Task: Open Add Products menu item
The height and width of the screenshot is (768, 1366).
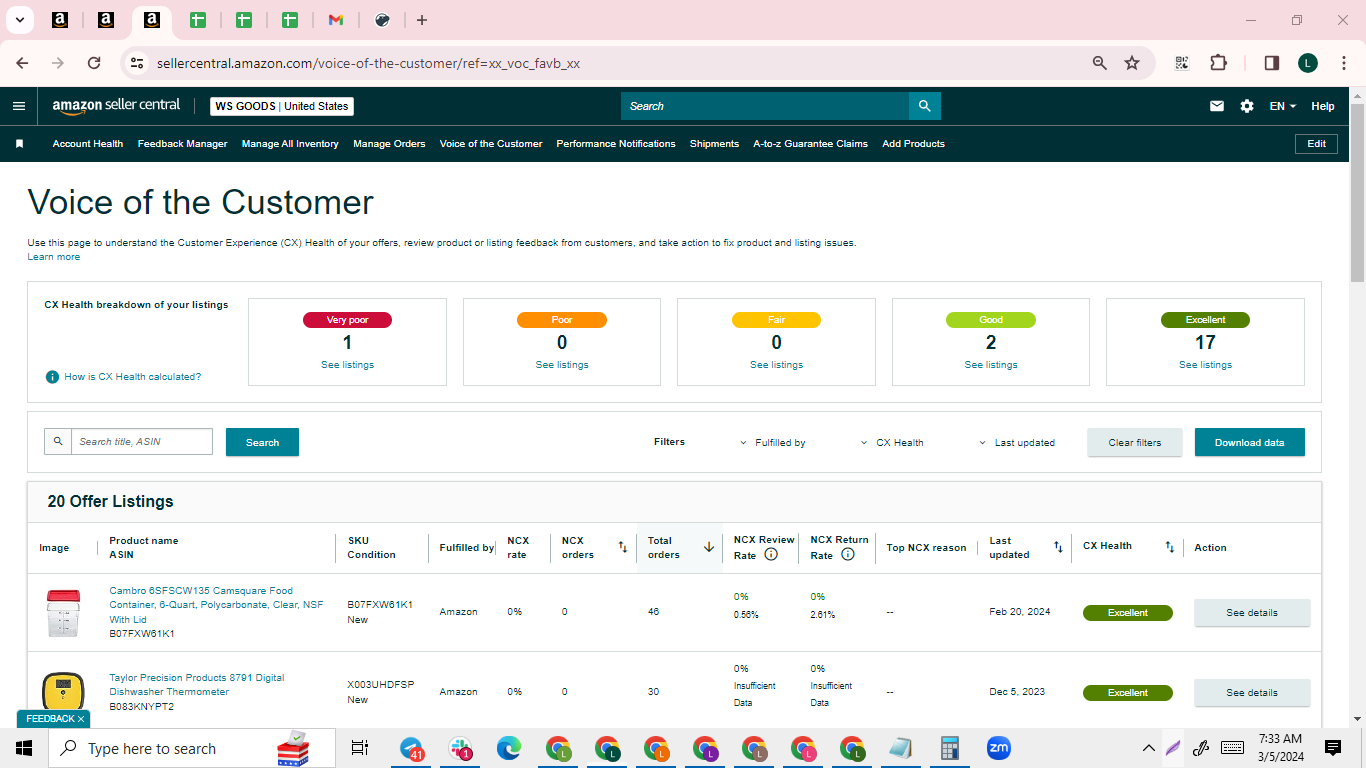Action: (x=913, y=144)
